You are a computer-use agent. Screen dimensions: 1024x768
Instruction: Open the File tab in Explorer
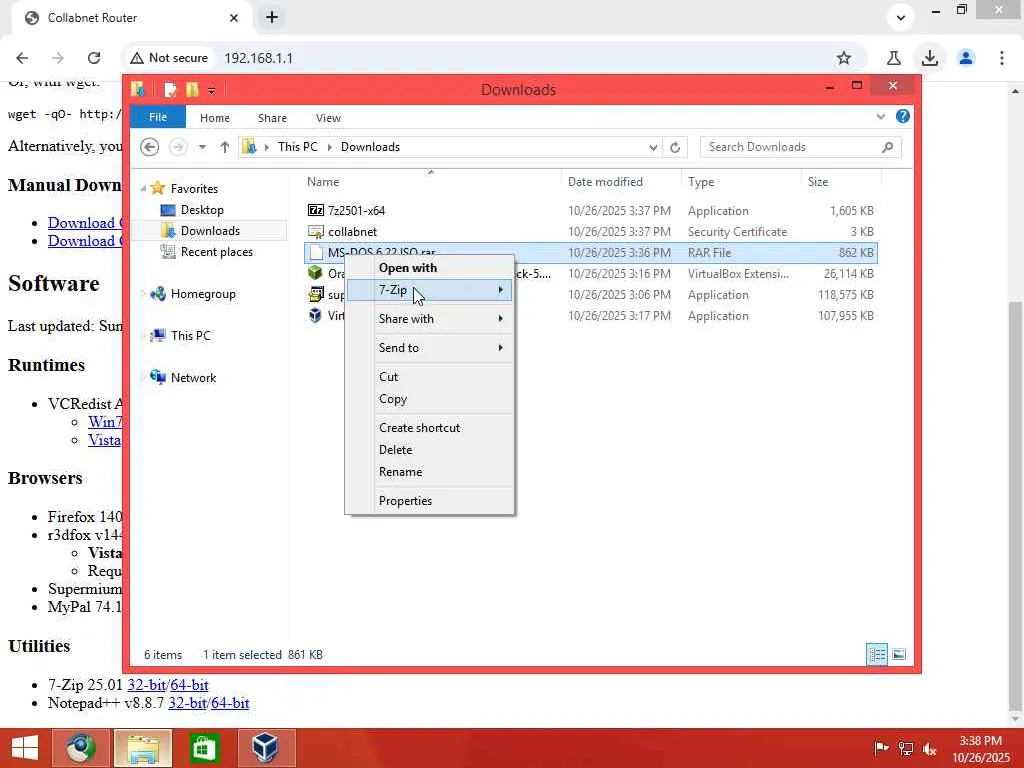pos(158,117)
